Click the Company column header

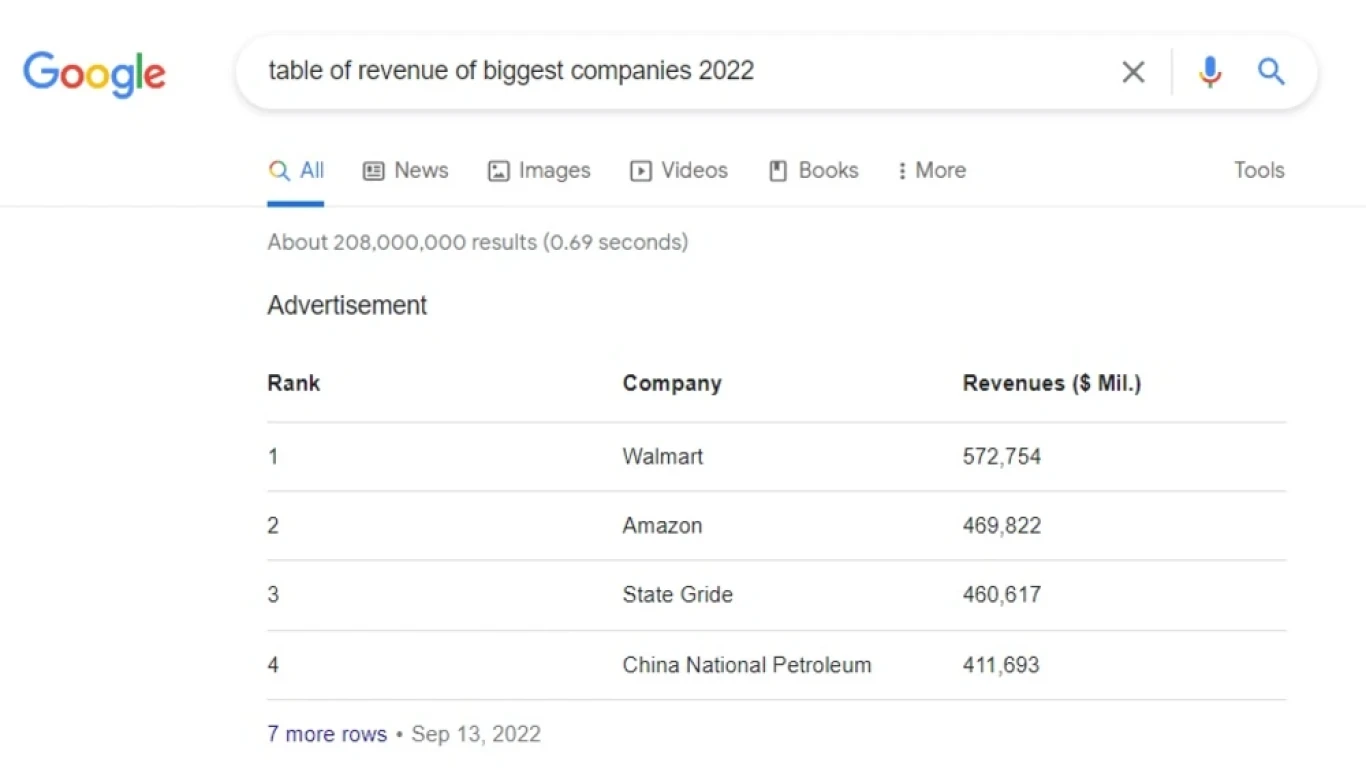click(x=672, y=384)
